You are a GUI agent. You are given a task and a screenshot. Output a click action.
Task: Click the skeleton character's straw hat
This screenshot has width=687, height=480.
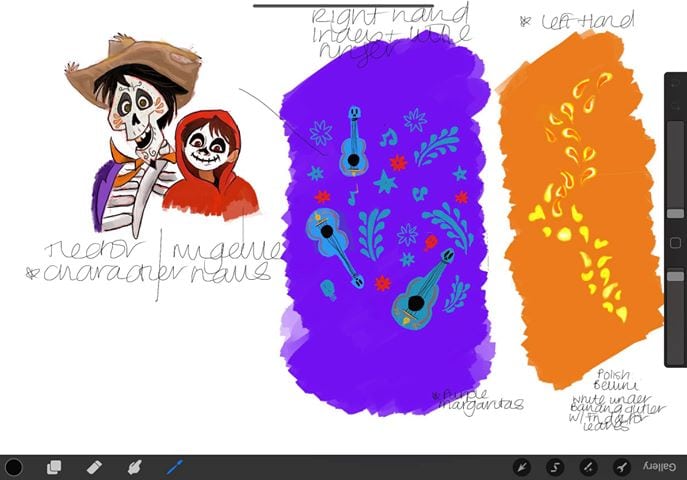coord(130,62)
